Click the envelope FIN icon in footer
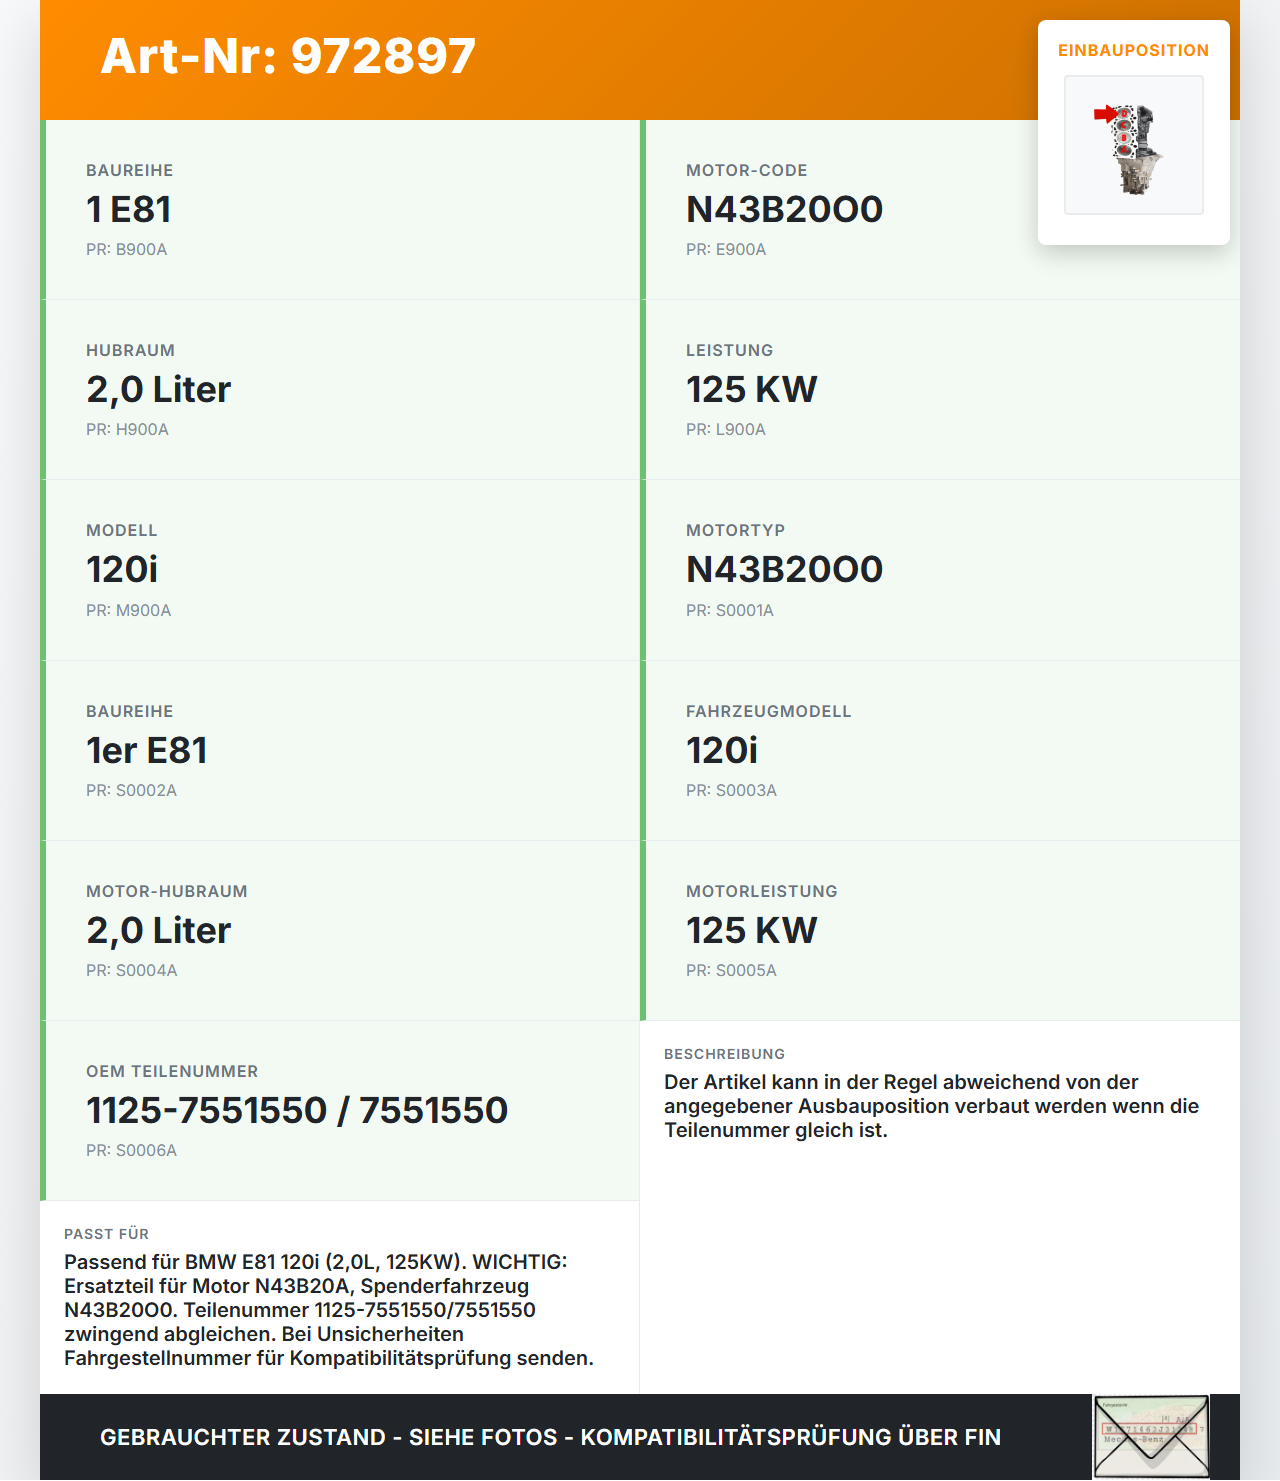The image size is (1280, 1481). [x=1150, y=1436]
